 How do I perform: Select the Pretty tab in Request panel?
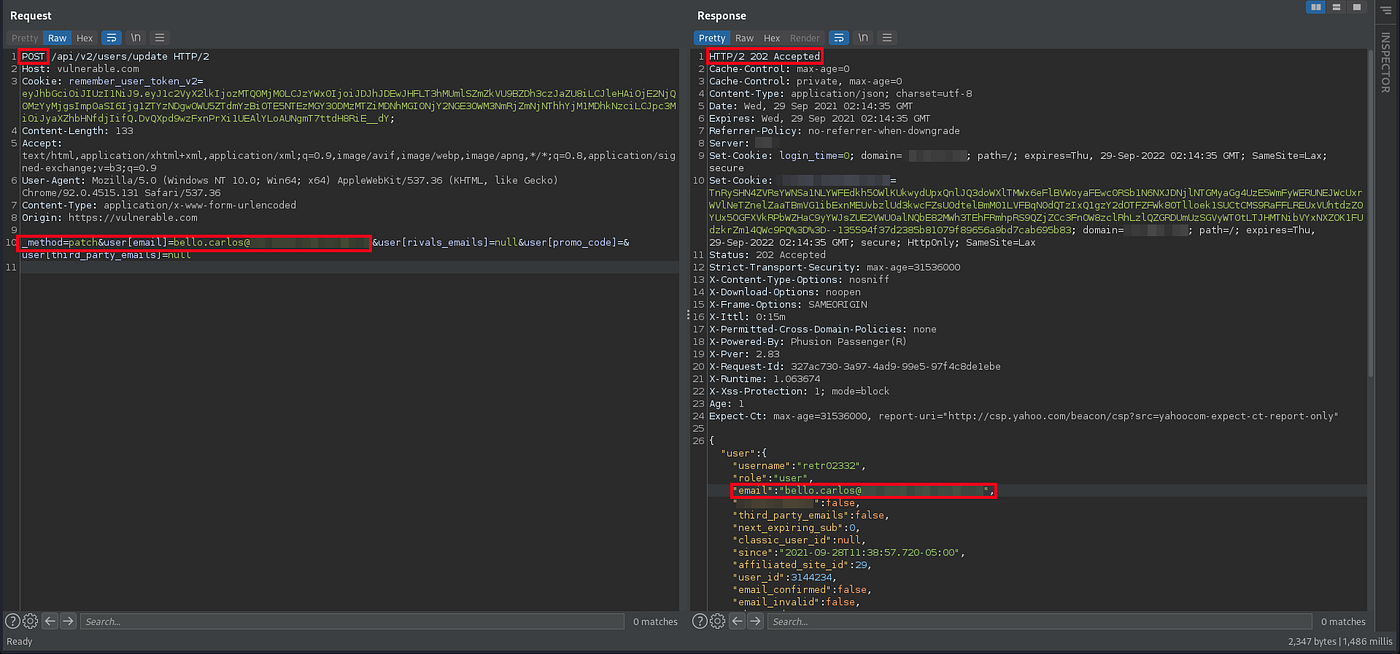pyautogui.click(x=25, y=38)
